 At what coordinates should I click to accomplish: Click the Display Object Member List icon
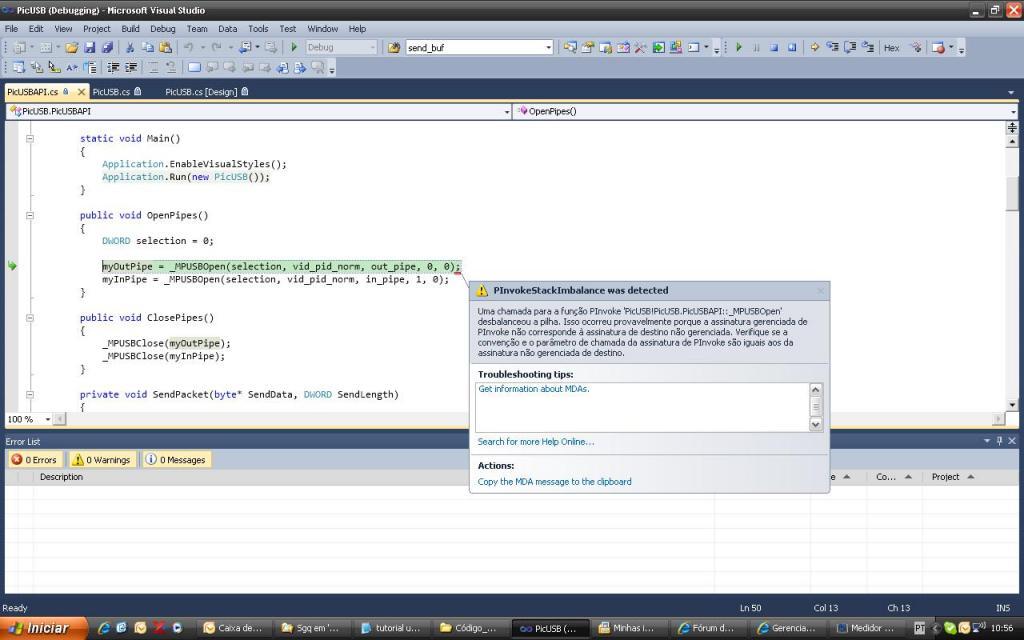[x=18, y=67]
